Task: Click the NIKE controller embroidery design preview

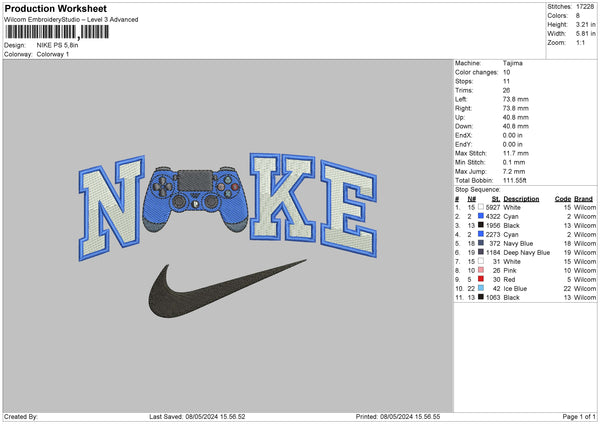Action: [x=228, y=234]
